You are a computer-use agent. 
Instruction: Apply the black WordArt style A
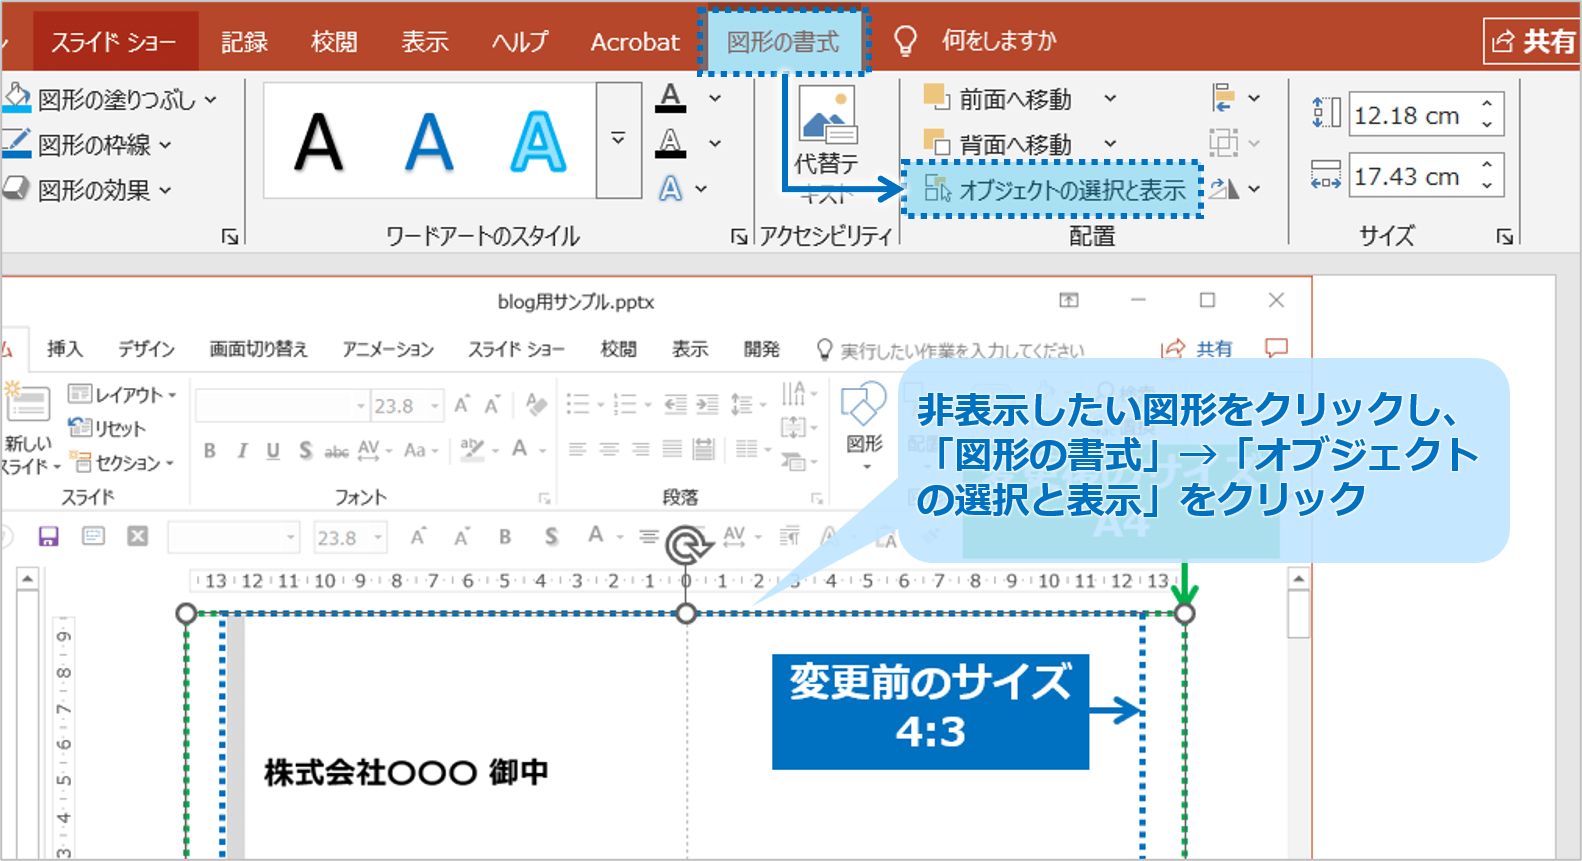(319, 142)
